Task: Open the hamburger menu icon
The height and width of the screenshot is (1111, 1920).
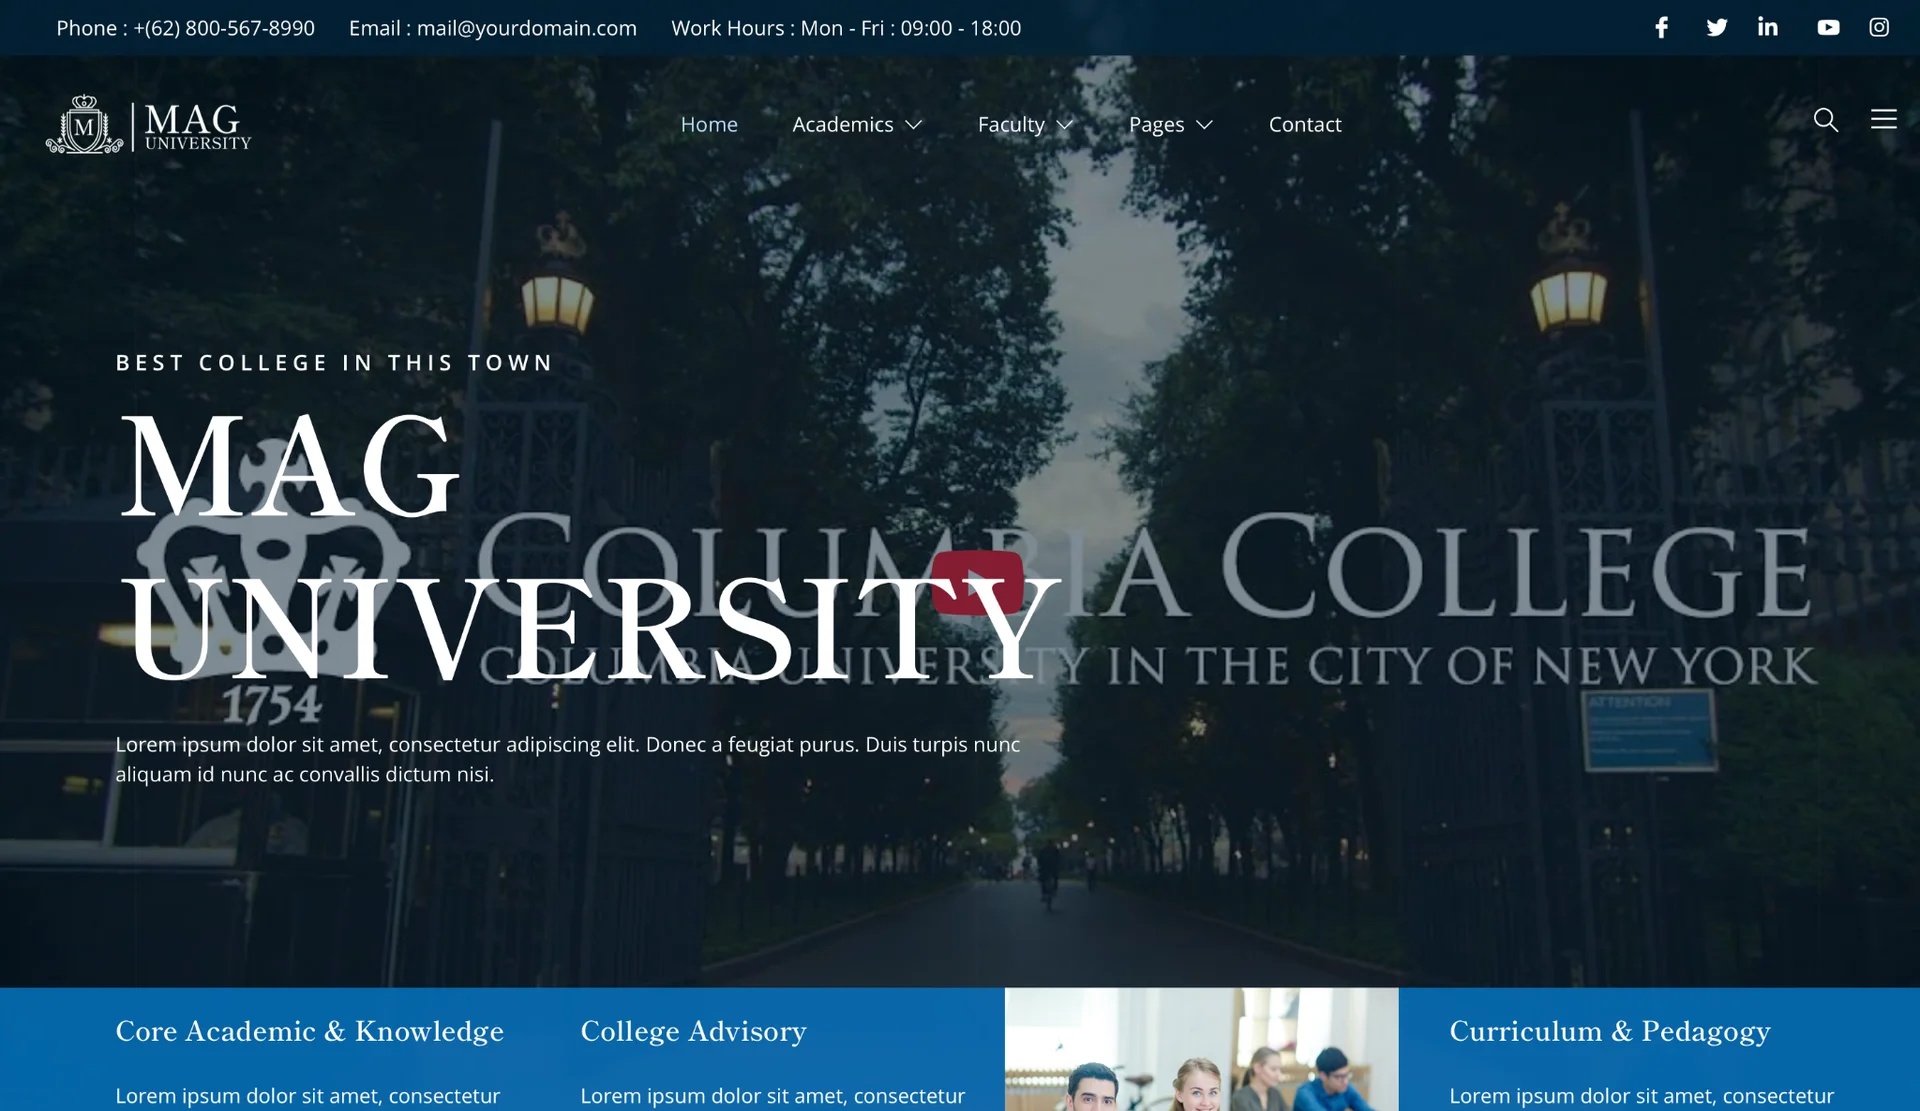Action: 1883,120
